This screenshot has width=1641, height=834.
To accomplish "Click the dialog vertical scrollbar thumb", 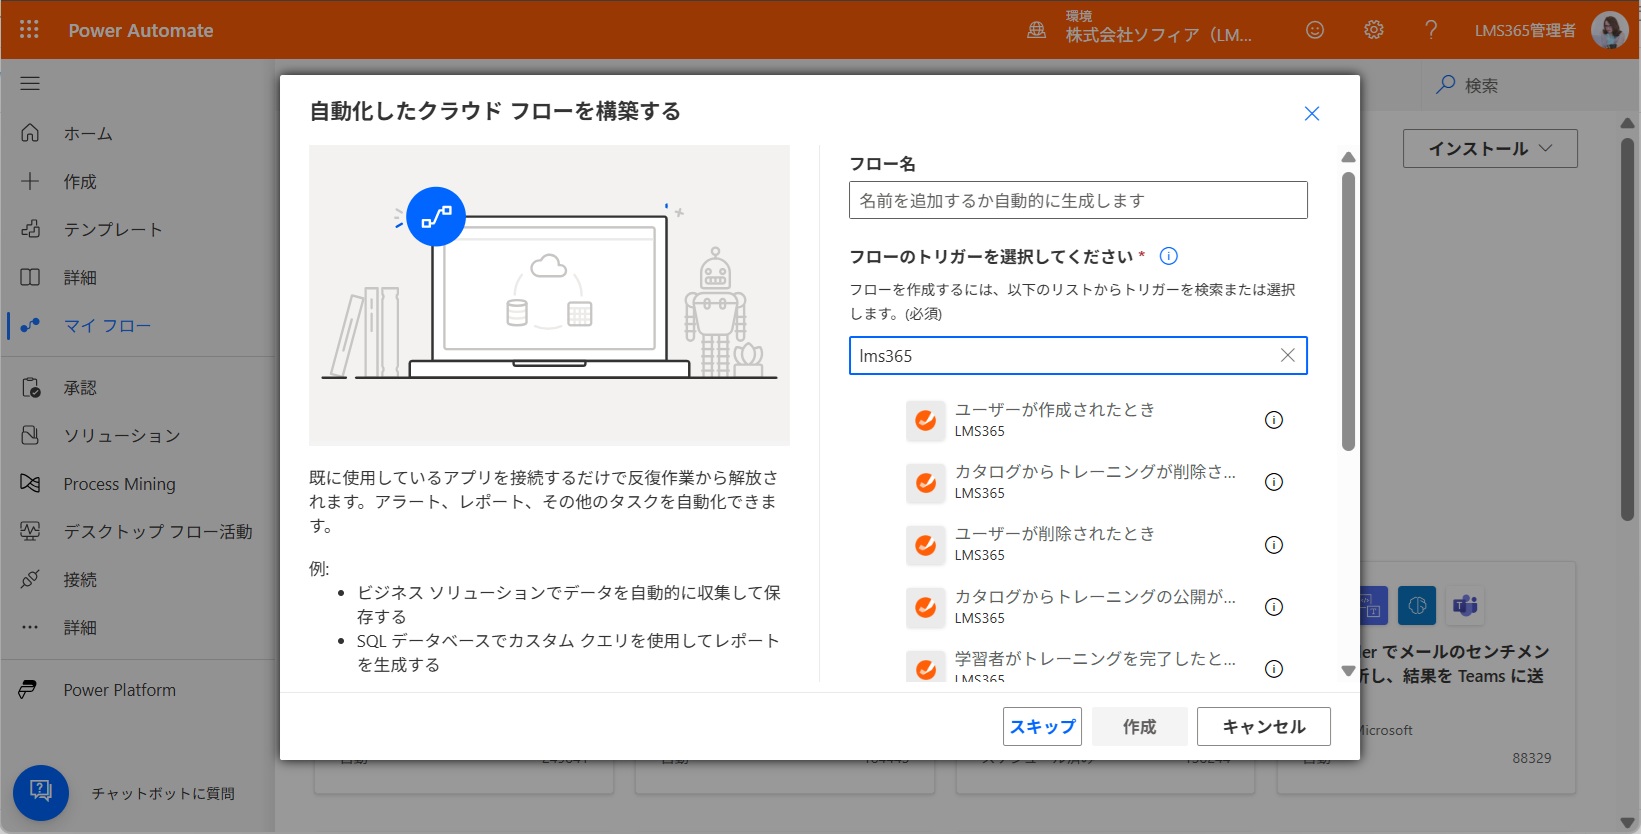I will tap(1348, 311).
